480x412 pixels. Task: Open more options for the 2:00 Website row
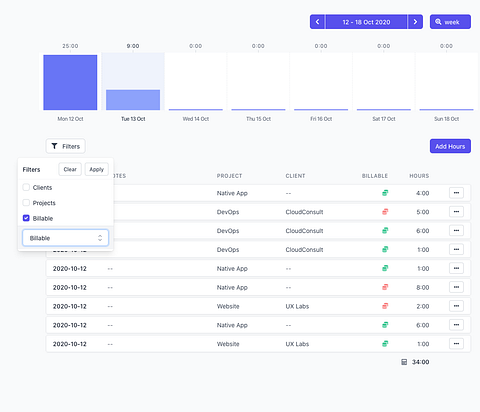pos(456,306)
